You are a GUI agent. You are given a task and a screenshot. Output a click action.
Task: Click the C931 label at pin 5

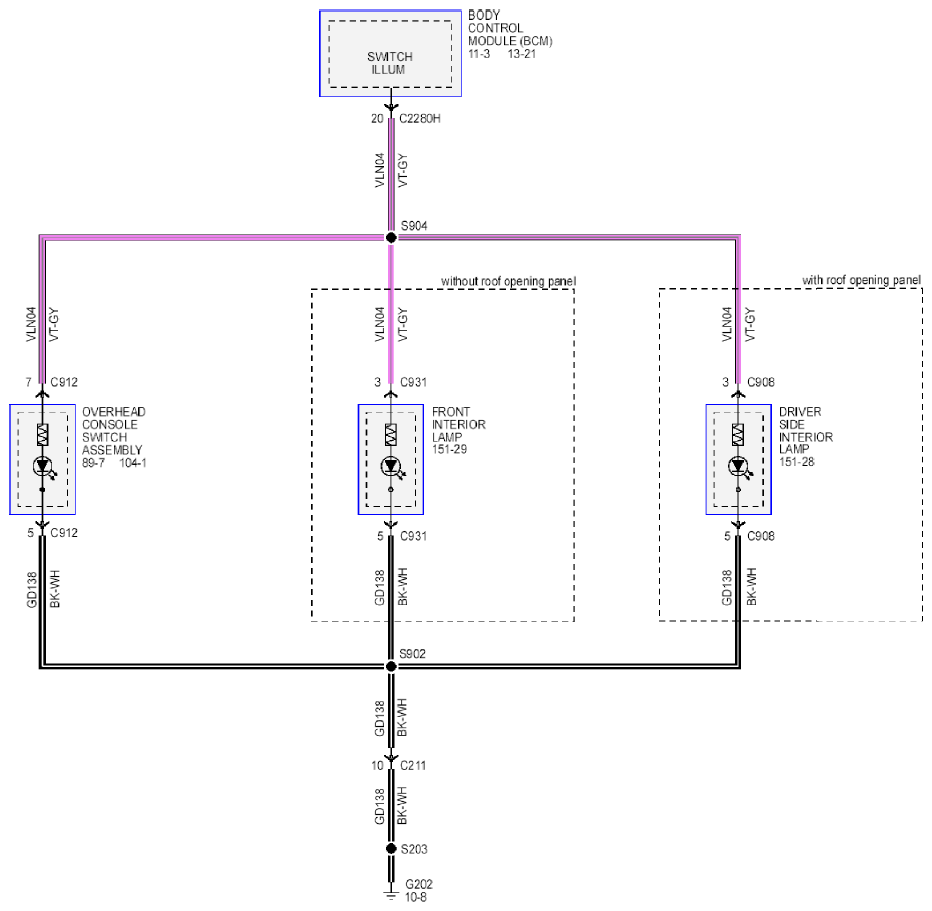click(414, 536)
